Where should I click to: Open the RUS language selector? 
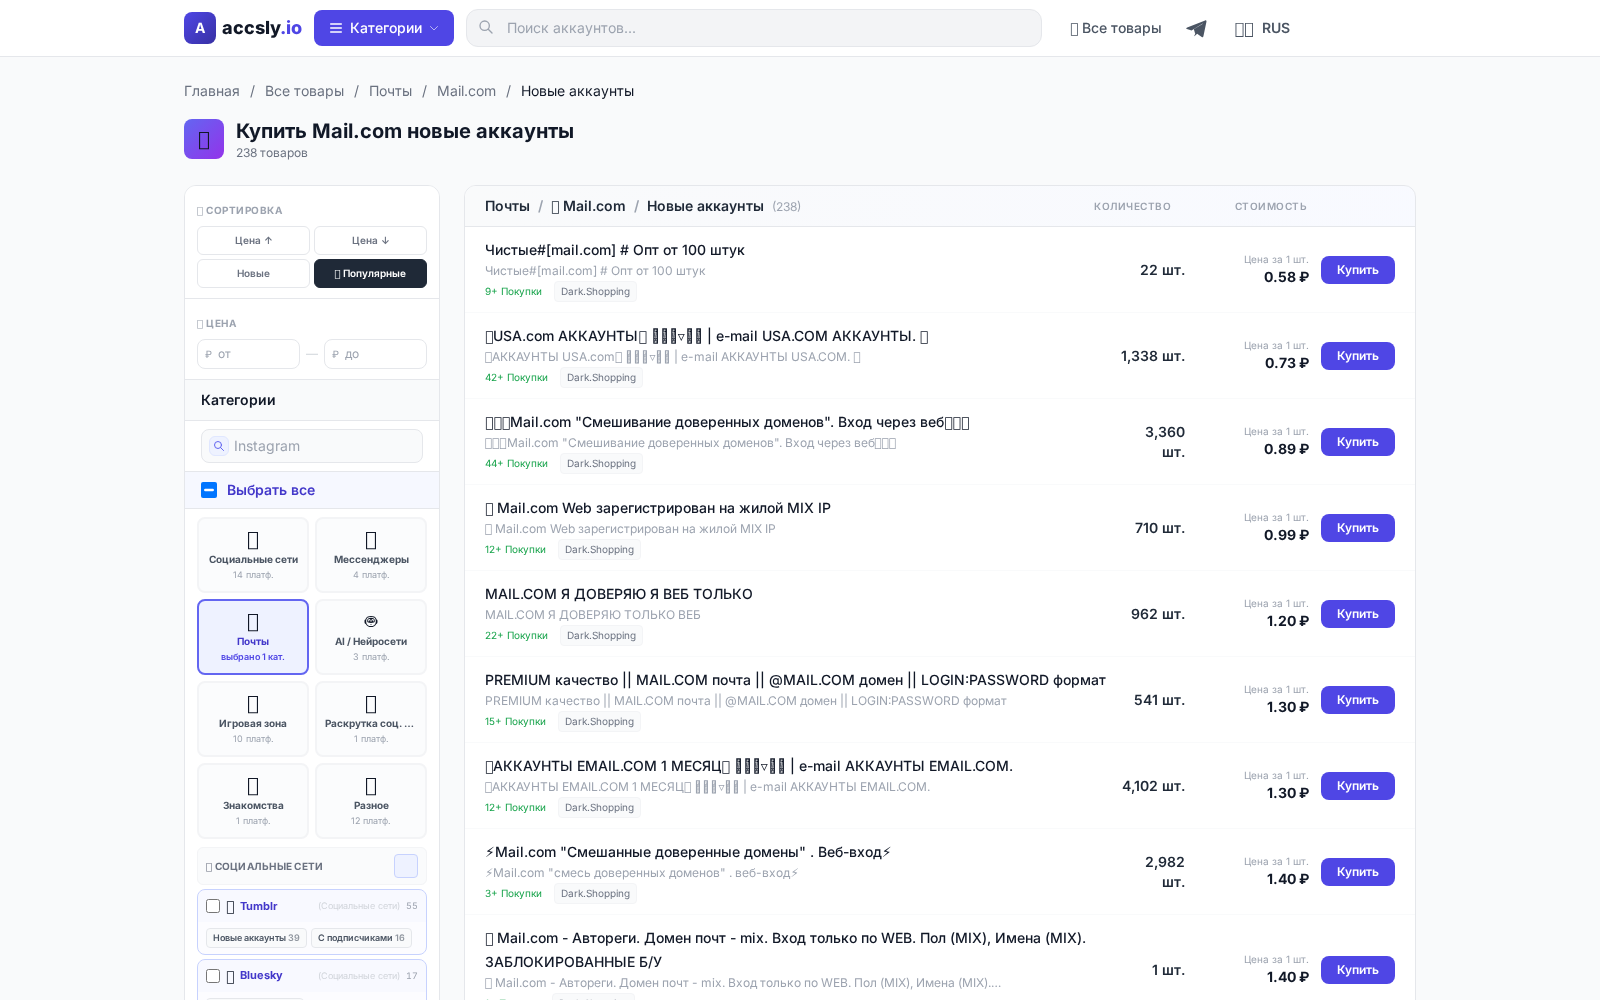1262,28
